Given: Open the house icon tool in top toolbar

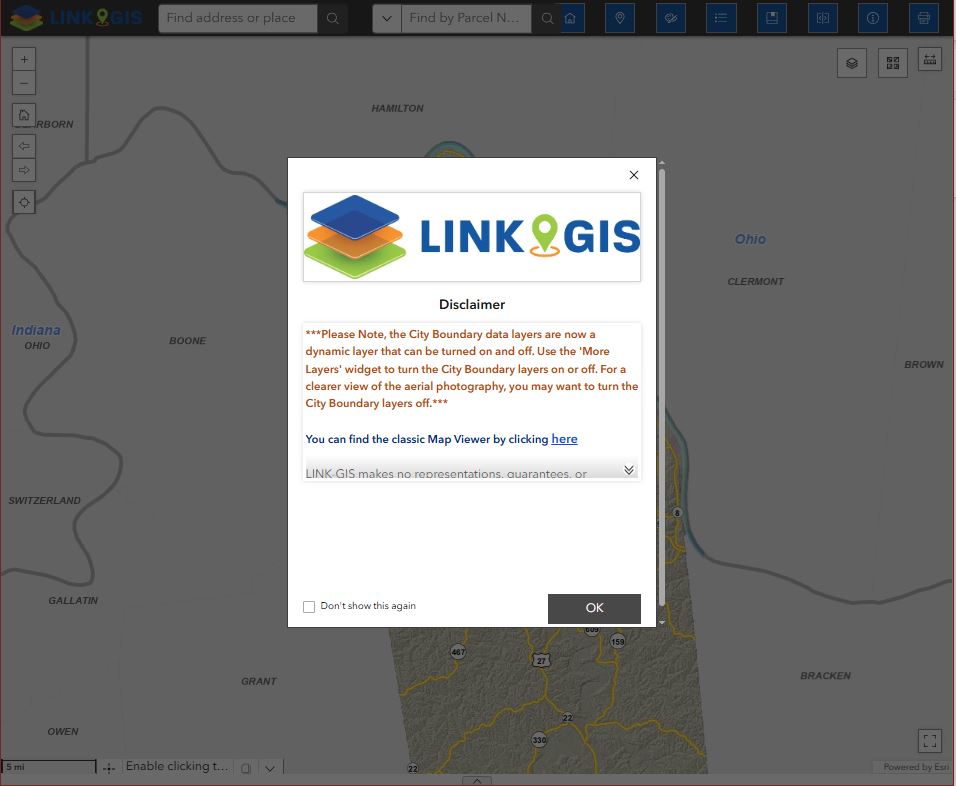Looking at the screenshot, I should point(570,18).
